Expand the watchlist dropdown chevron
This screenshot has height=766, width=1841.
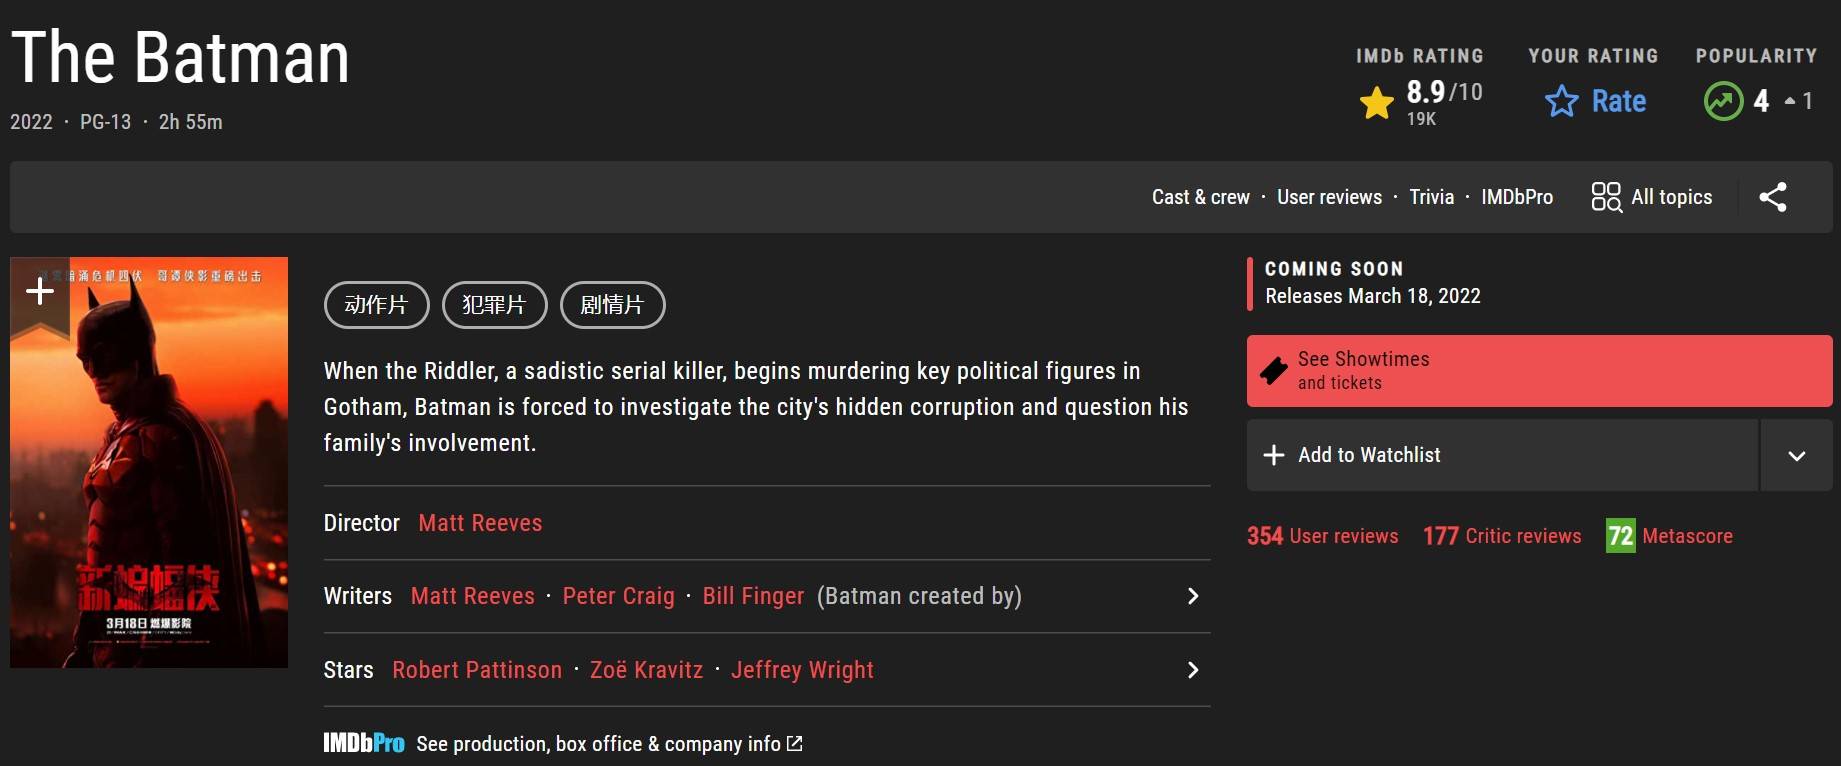1797,456
